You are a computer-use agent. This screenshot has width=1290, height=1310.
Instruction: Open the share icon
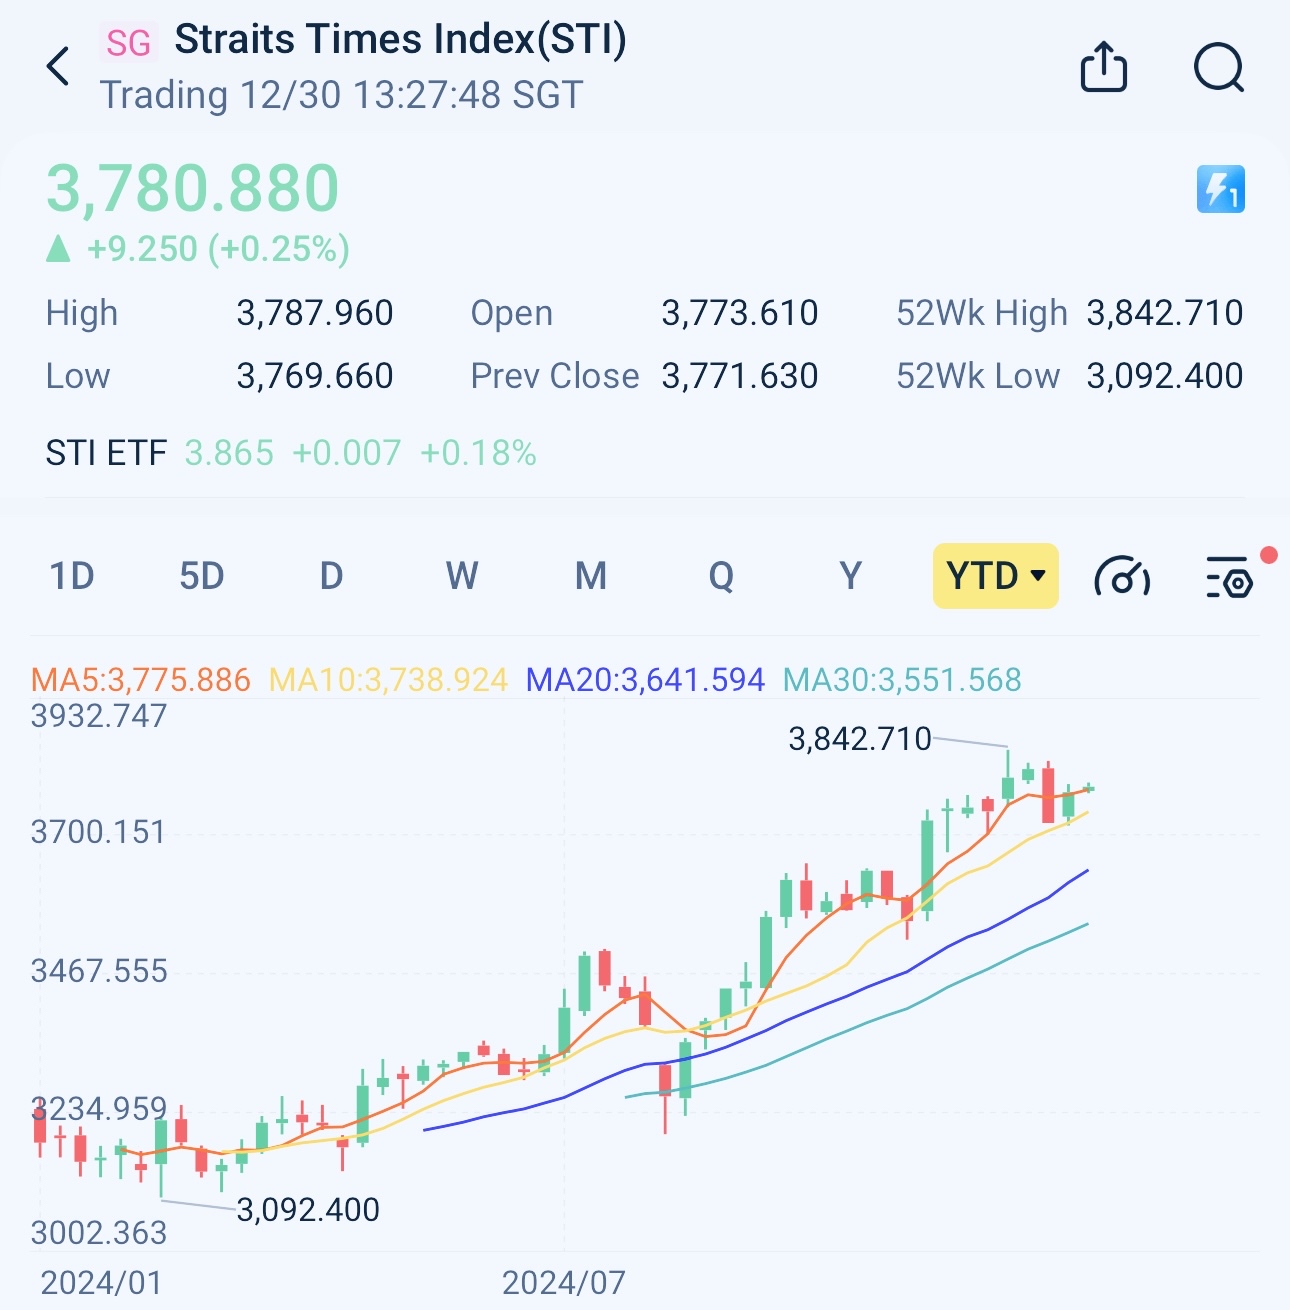click(1104, 67)
